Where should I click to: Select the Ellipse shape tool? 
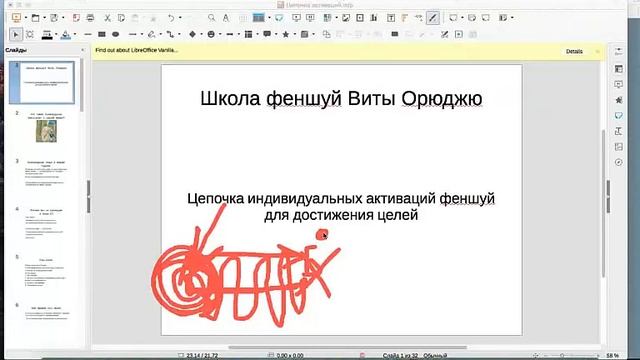point(116,35)
